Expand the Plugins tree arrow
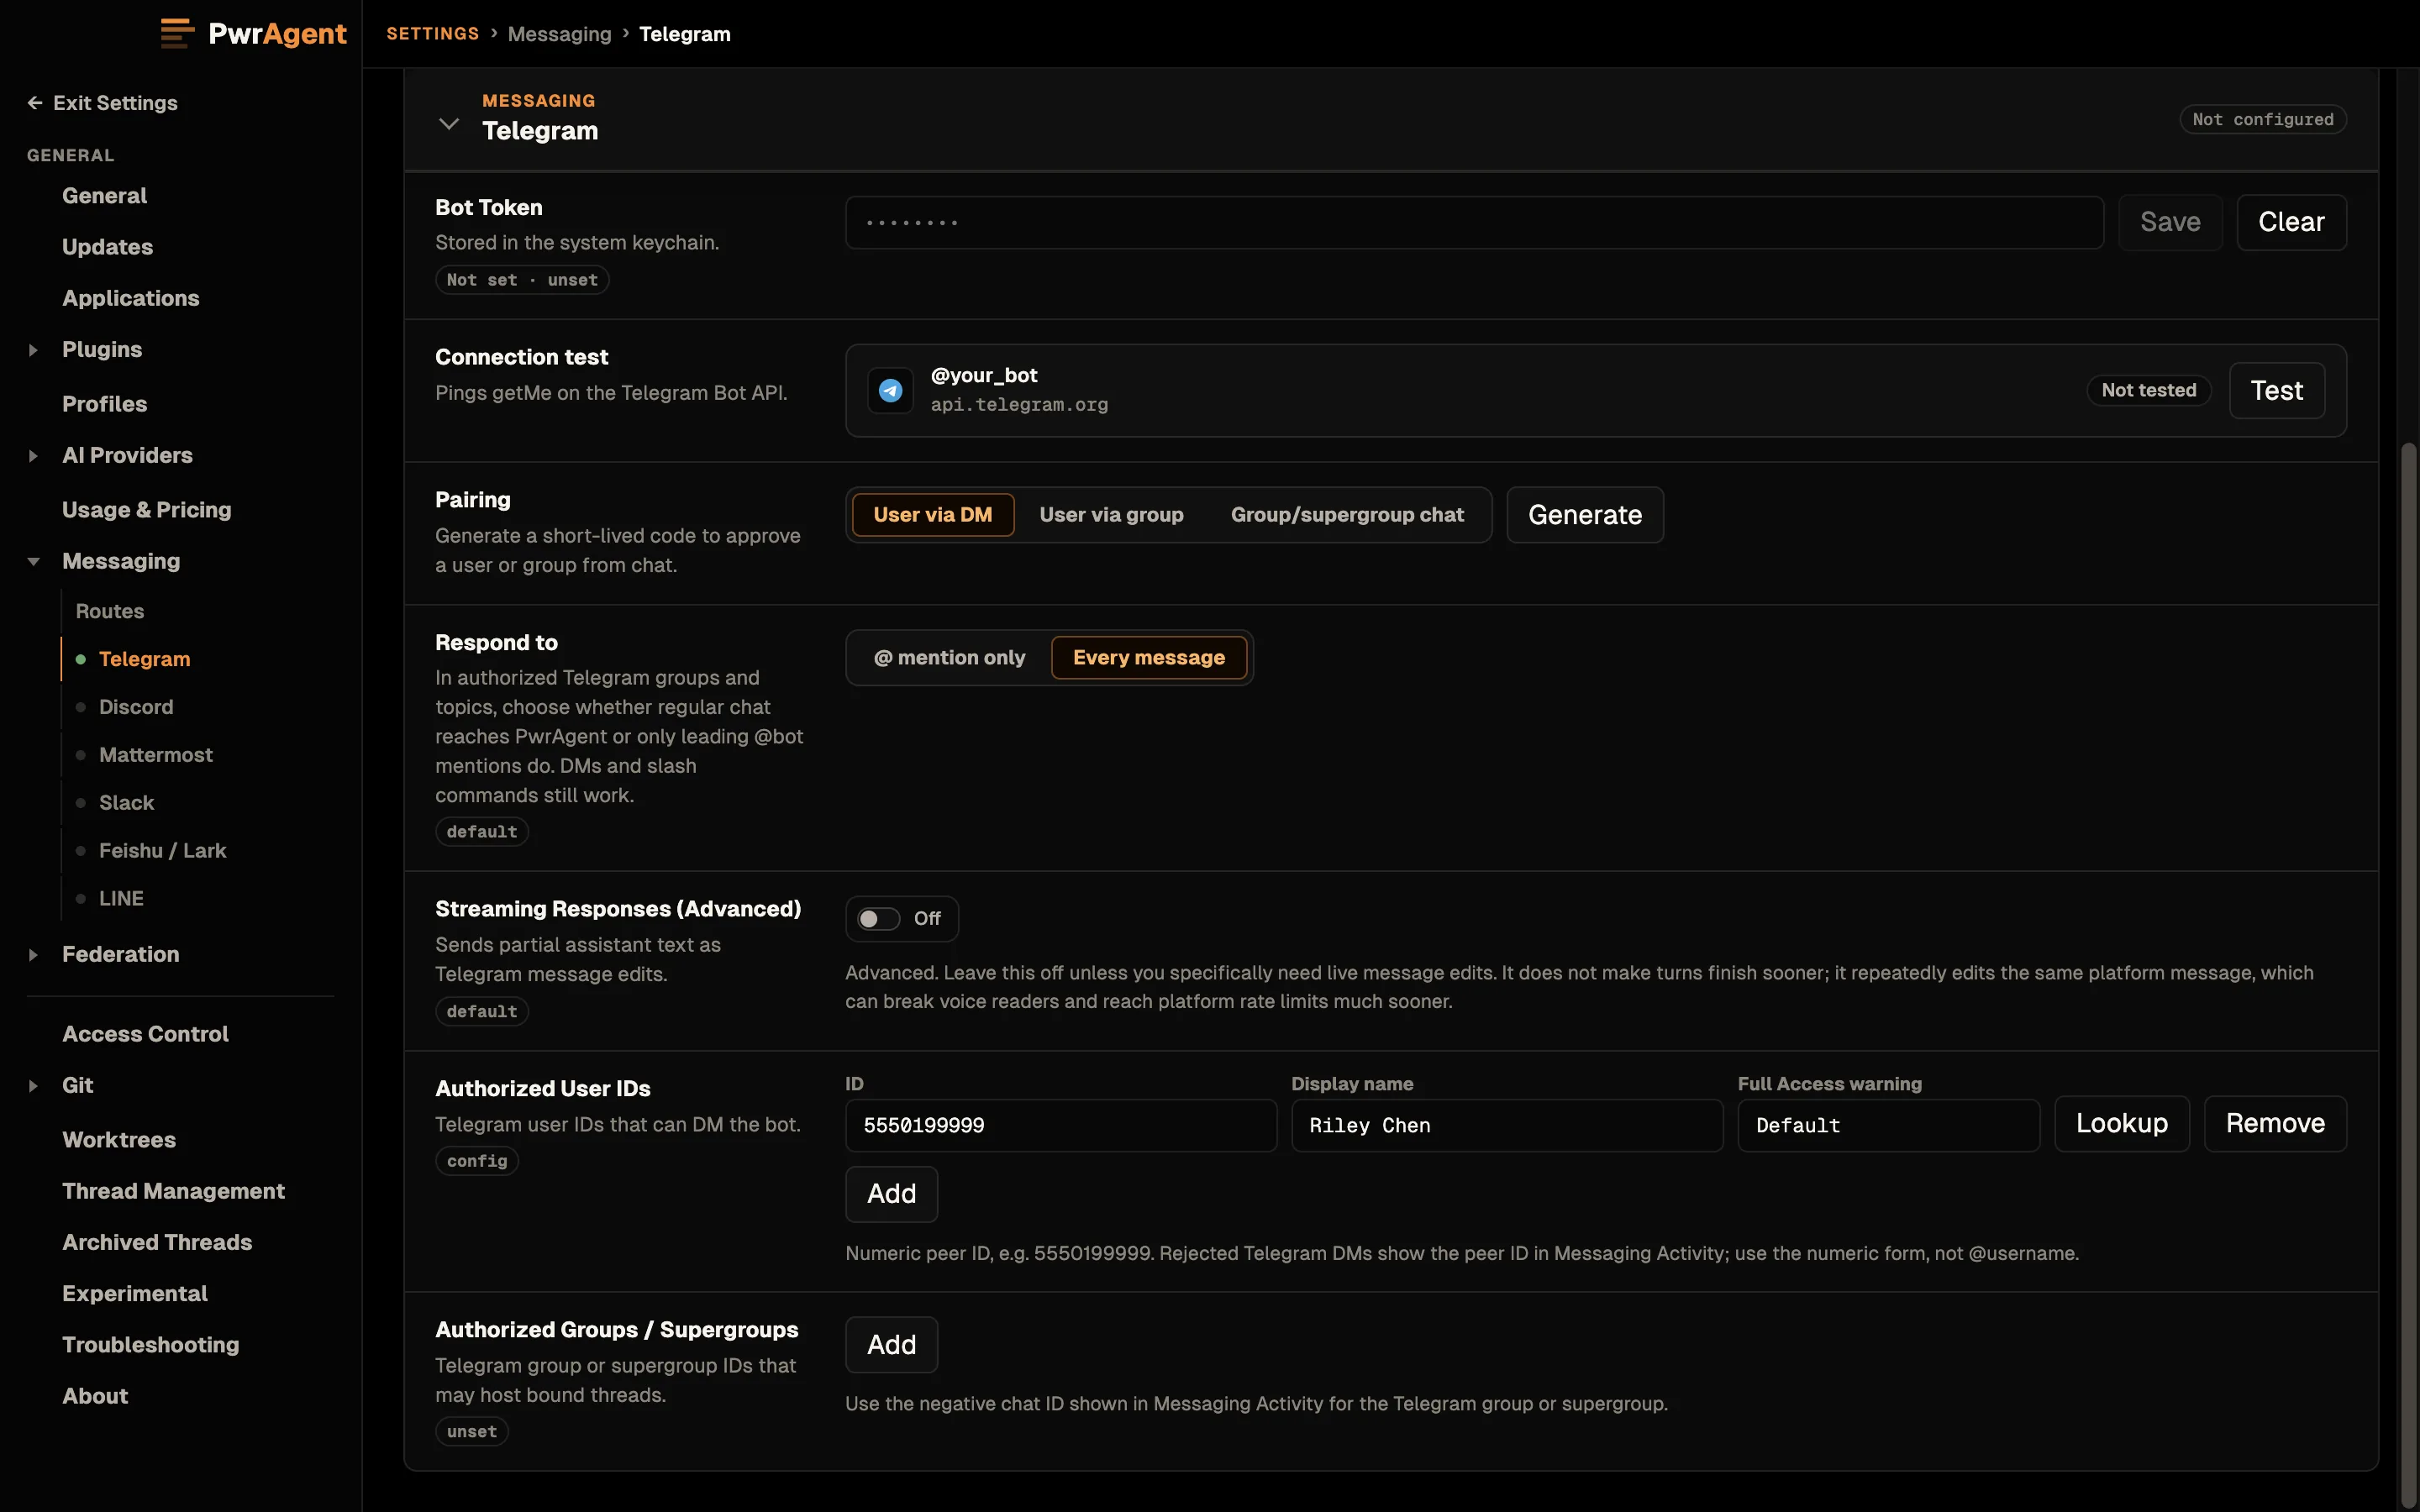Image resolution: width=2420 pixels, height=1512 pixels. (x=33, y=350)
